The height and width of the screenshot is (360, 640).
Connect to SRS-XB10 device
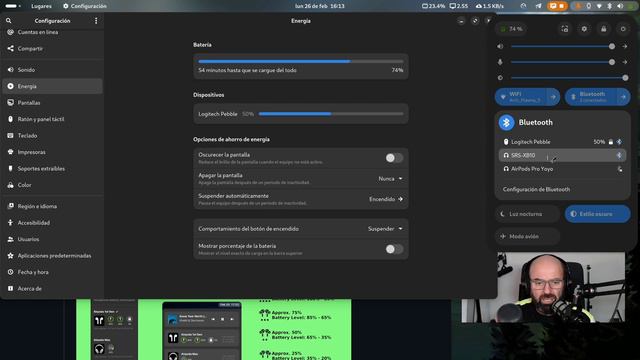(x=562, y=156)
